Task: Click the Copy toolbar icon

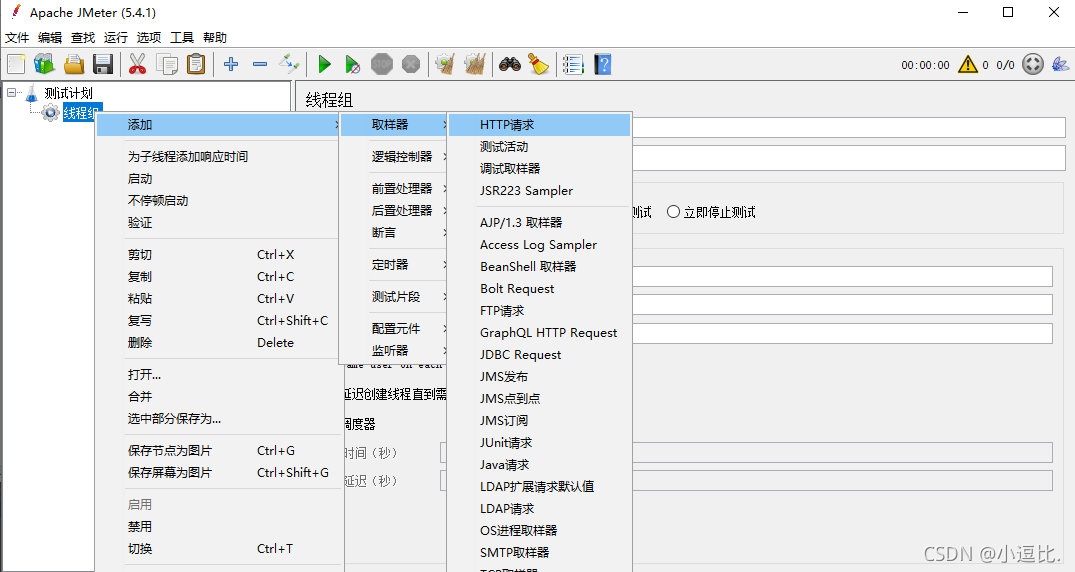Action: tap(167, 64)
